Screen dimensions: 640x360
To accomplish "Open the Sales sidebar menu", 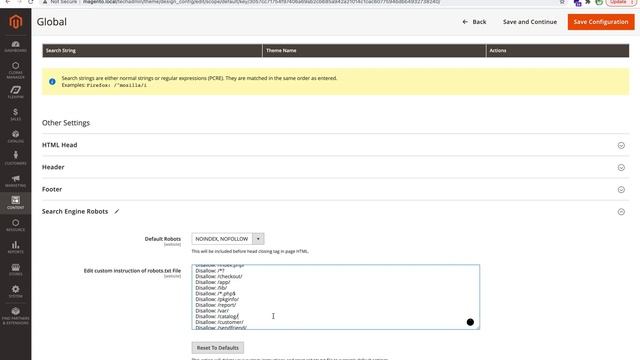I will tap(16, 114).
